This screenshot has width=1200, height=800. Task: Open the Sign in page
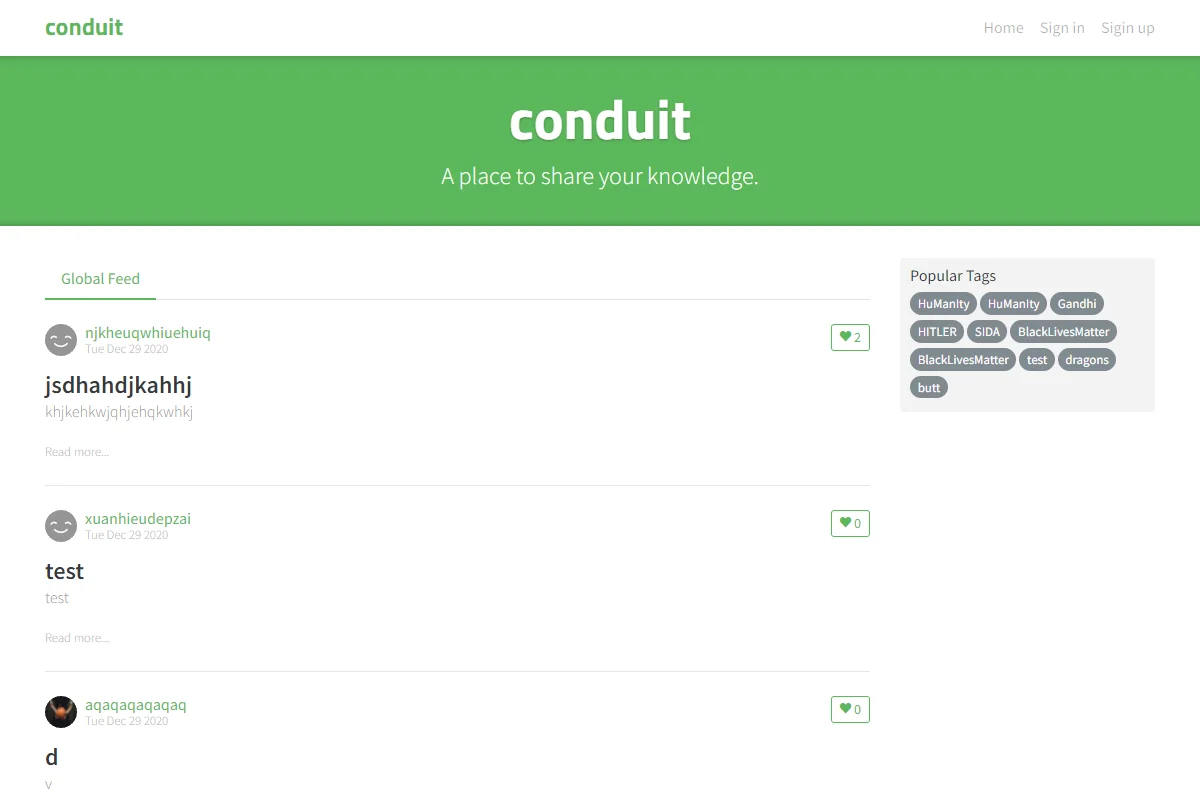pyautogui.click(x=1062, y=28)
